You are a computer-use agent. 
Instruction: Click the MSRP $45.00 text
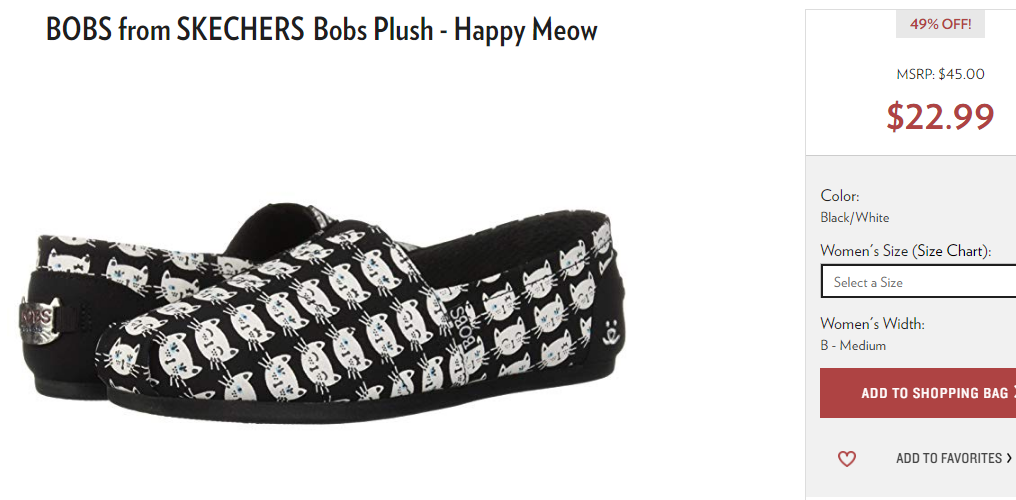pos(940,74)
